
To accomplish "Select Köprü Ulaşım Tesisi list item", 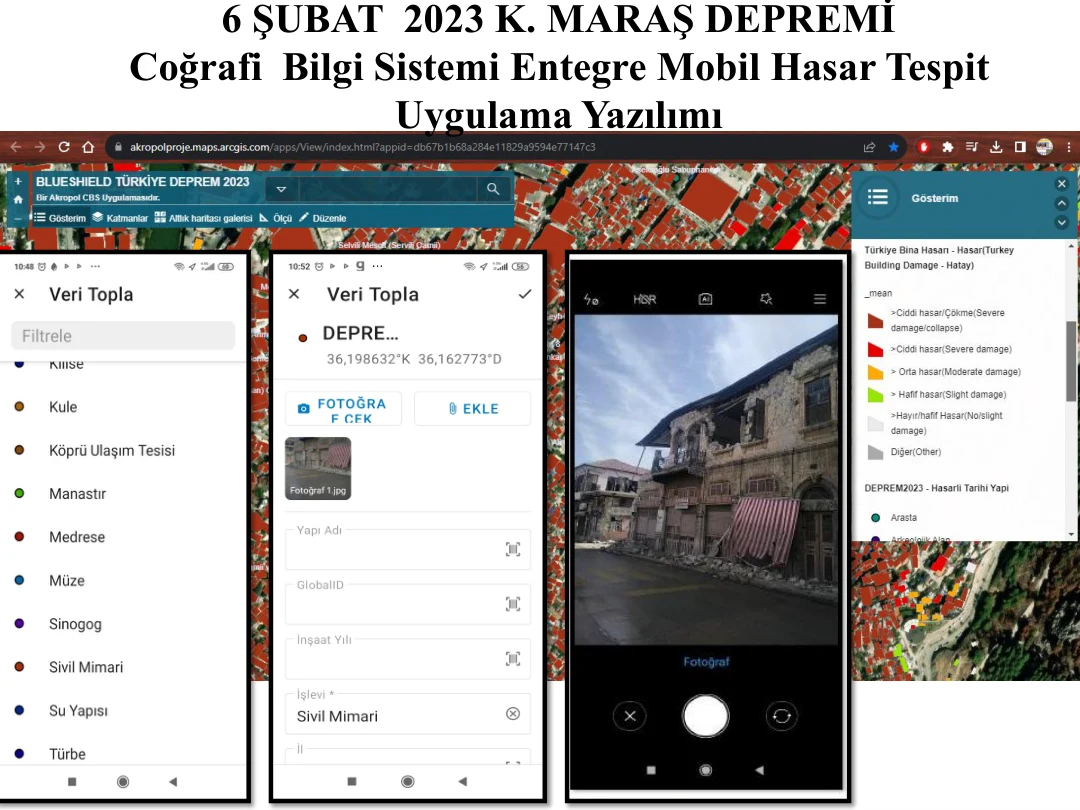I will click(112, 450).
